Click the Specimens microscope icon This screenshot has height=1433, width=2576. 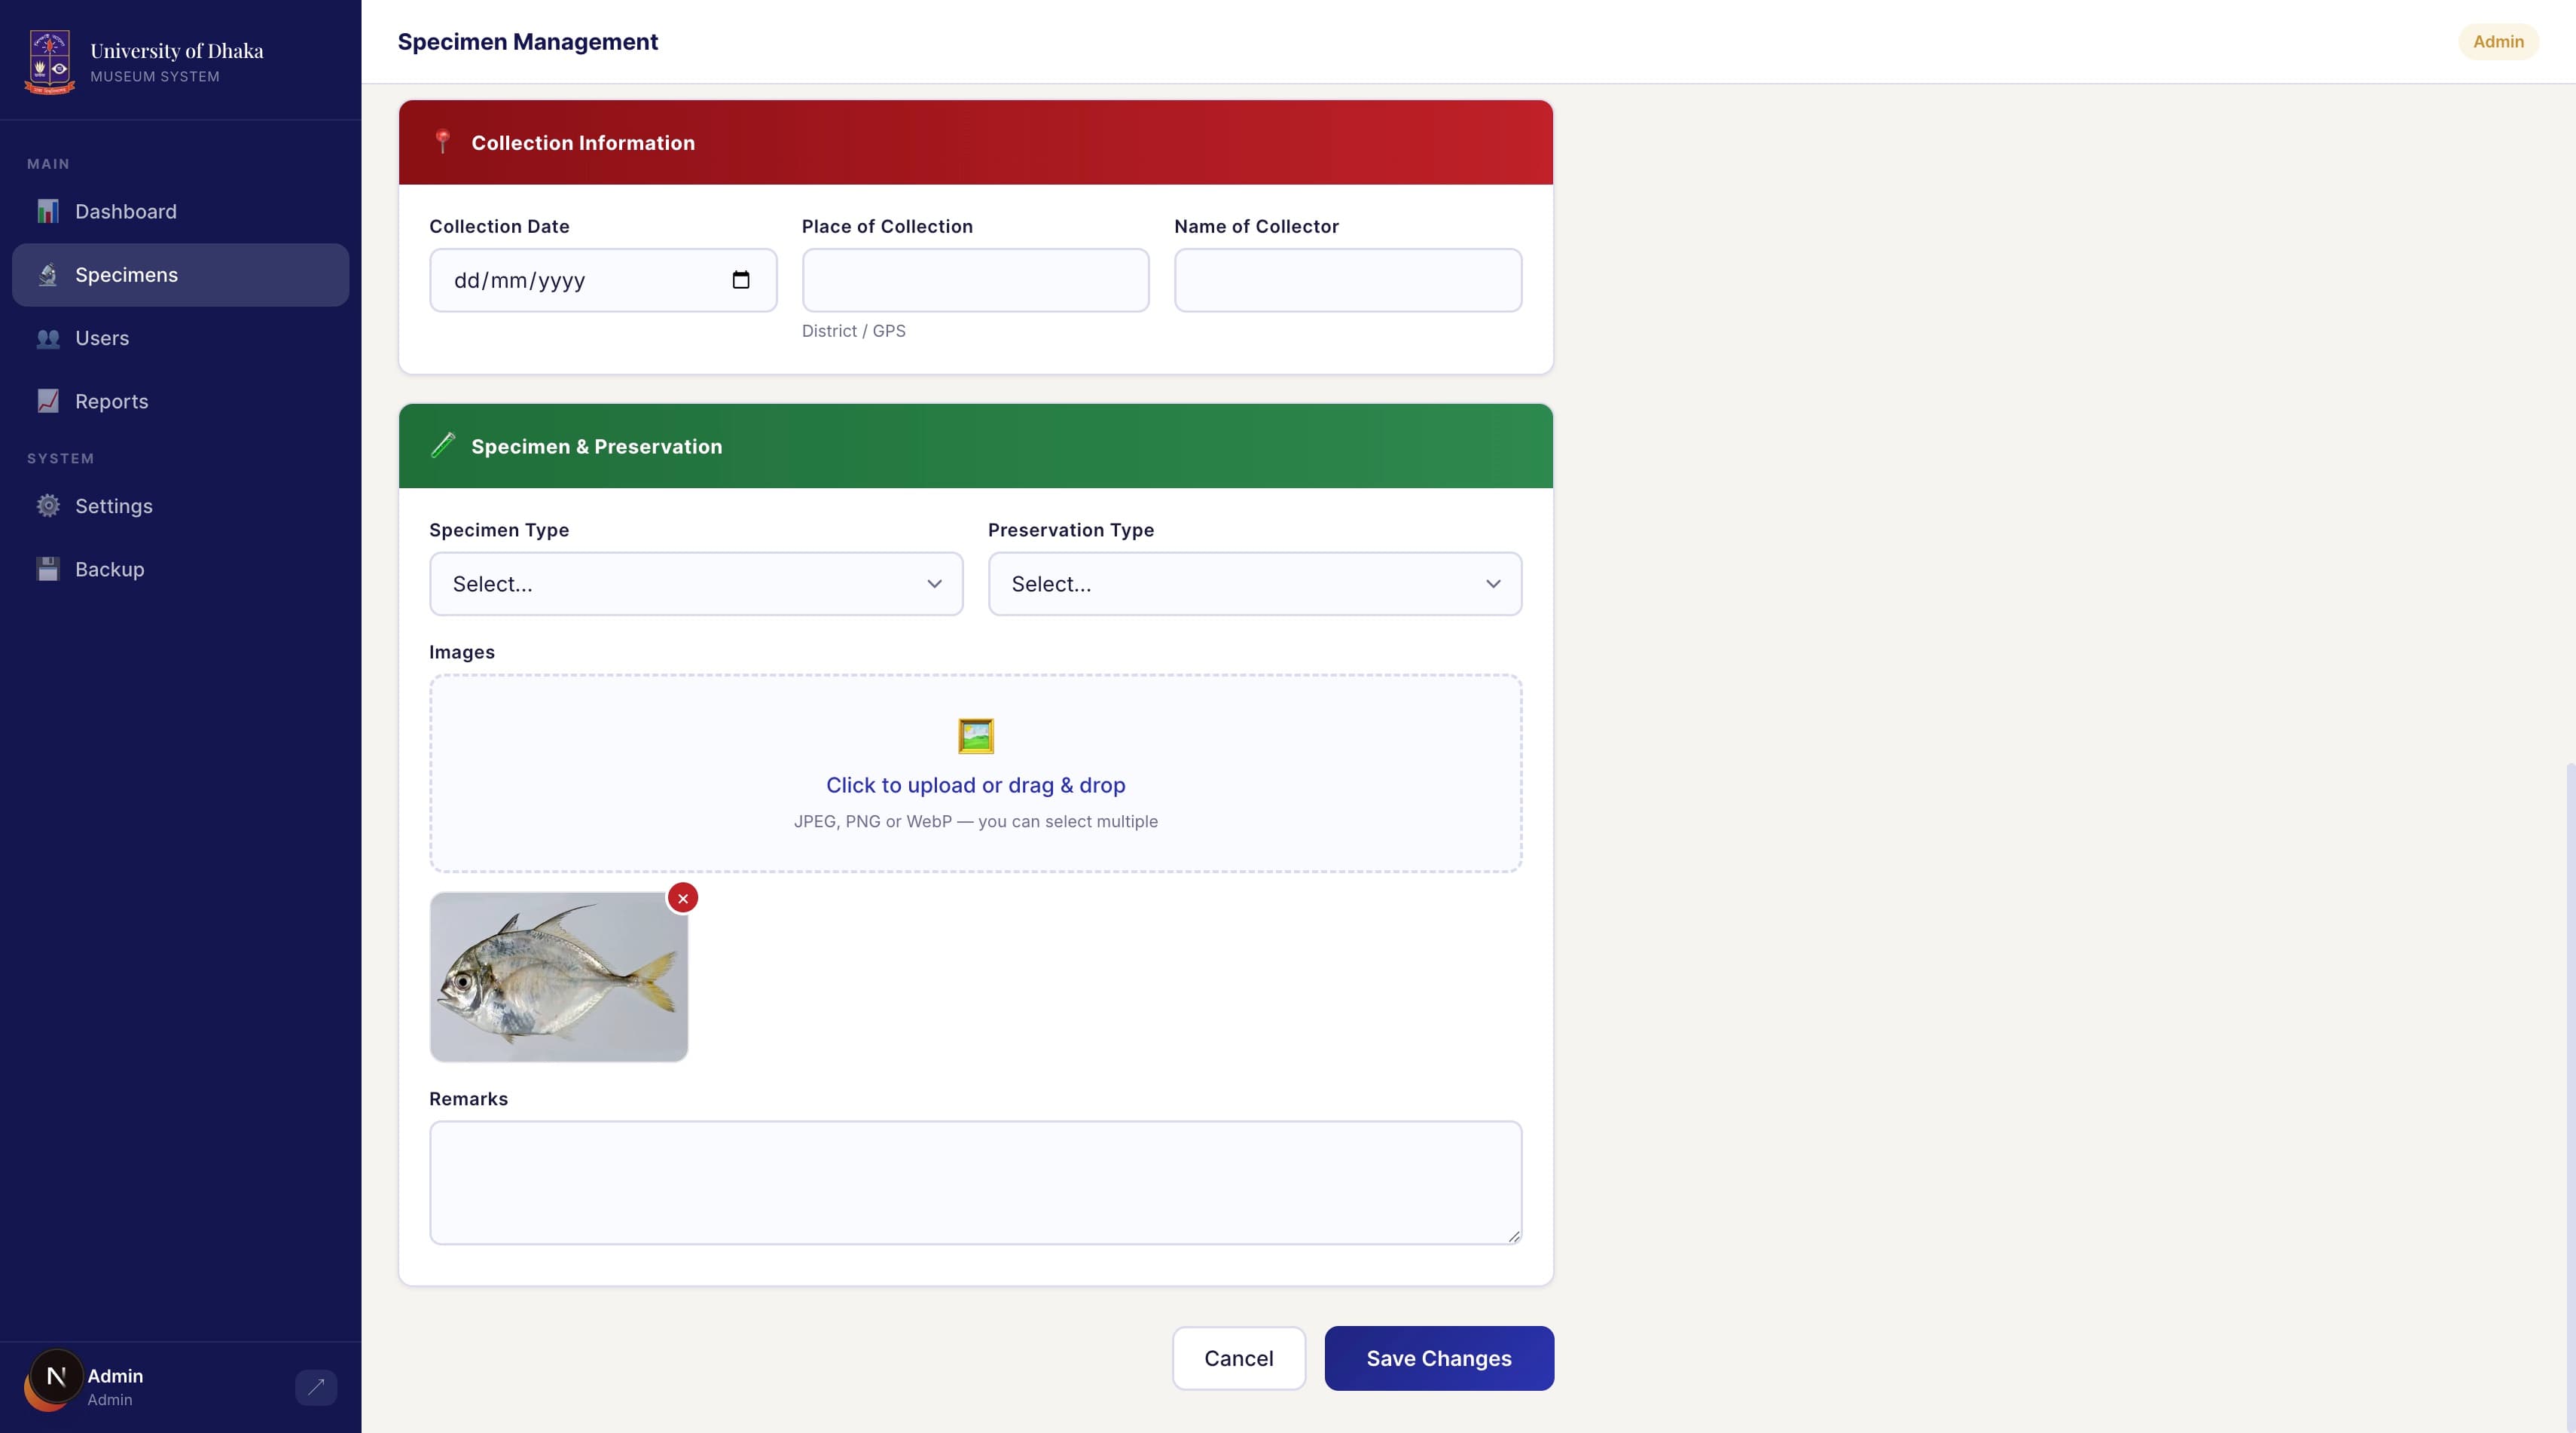pyautogui.click(x=48, y=275)
